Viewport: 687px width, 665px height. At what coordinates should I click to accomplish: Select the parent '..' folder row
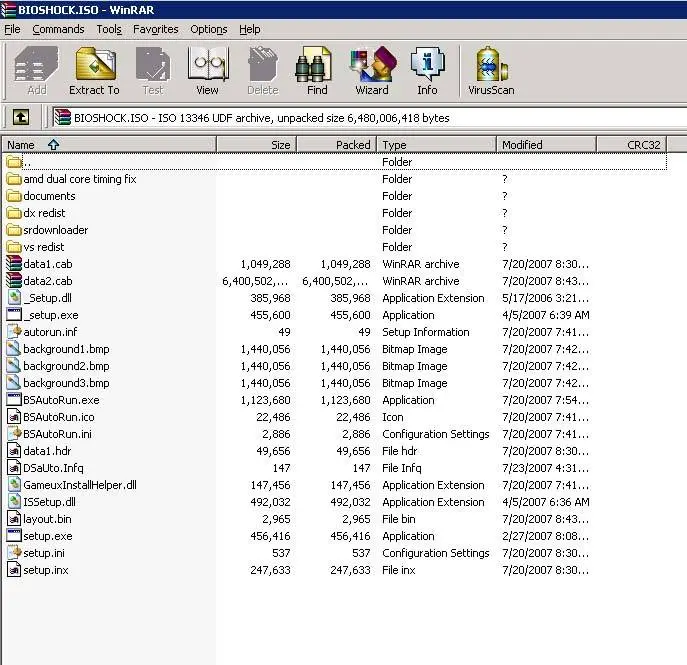(334, 162)
